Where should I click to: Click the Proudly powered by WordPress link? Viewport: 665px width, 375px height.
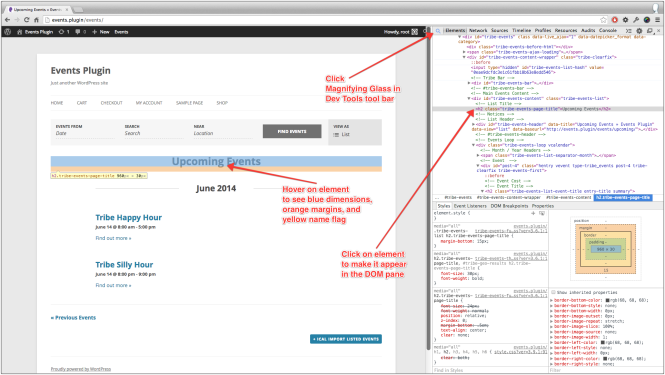[x=81, y=369]
